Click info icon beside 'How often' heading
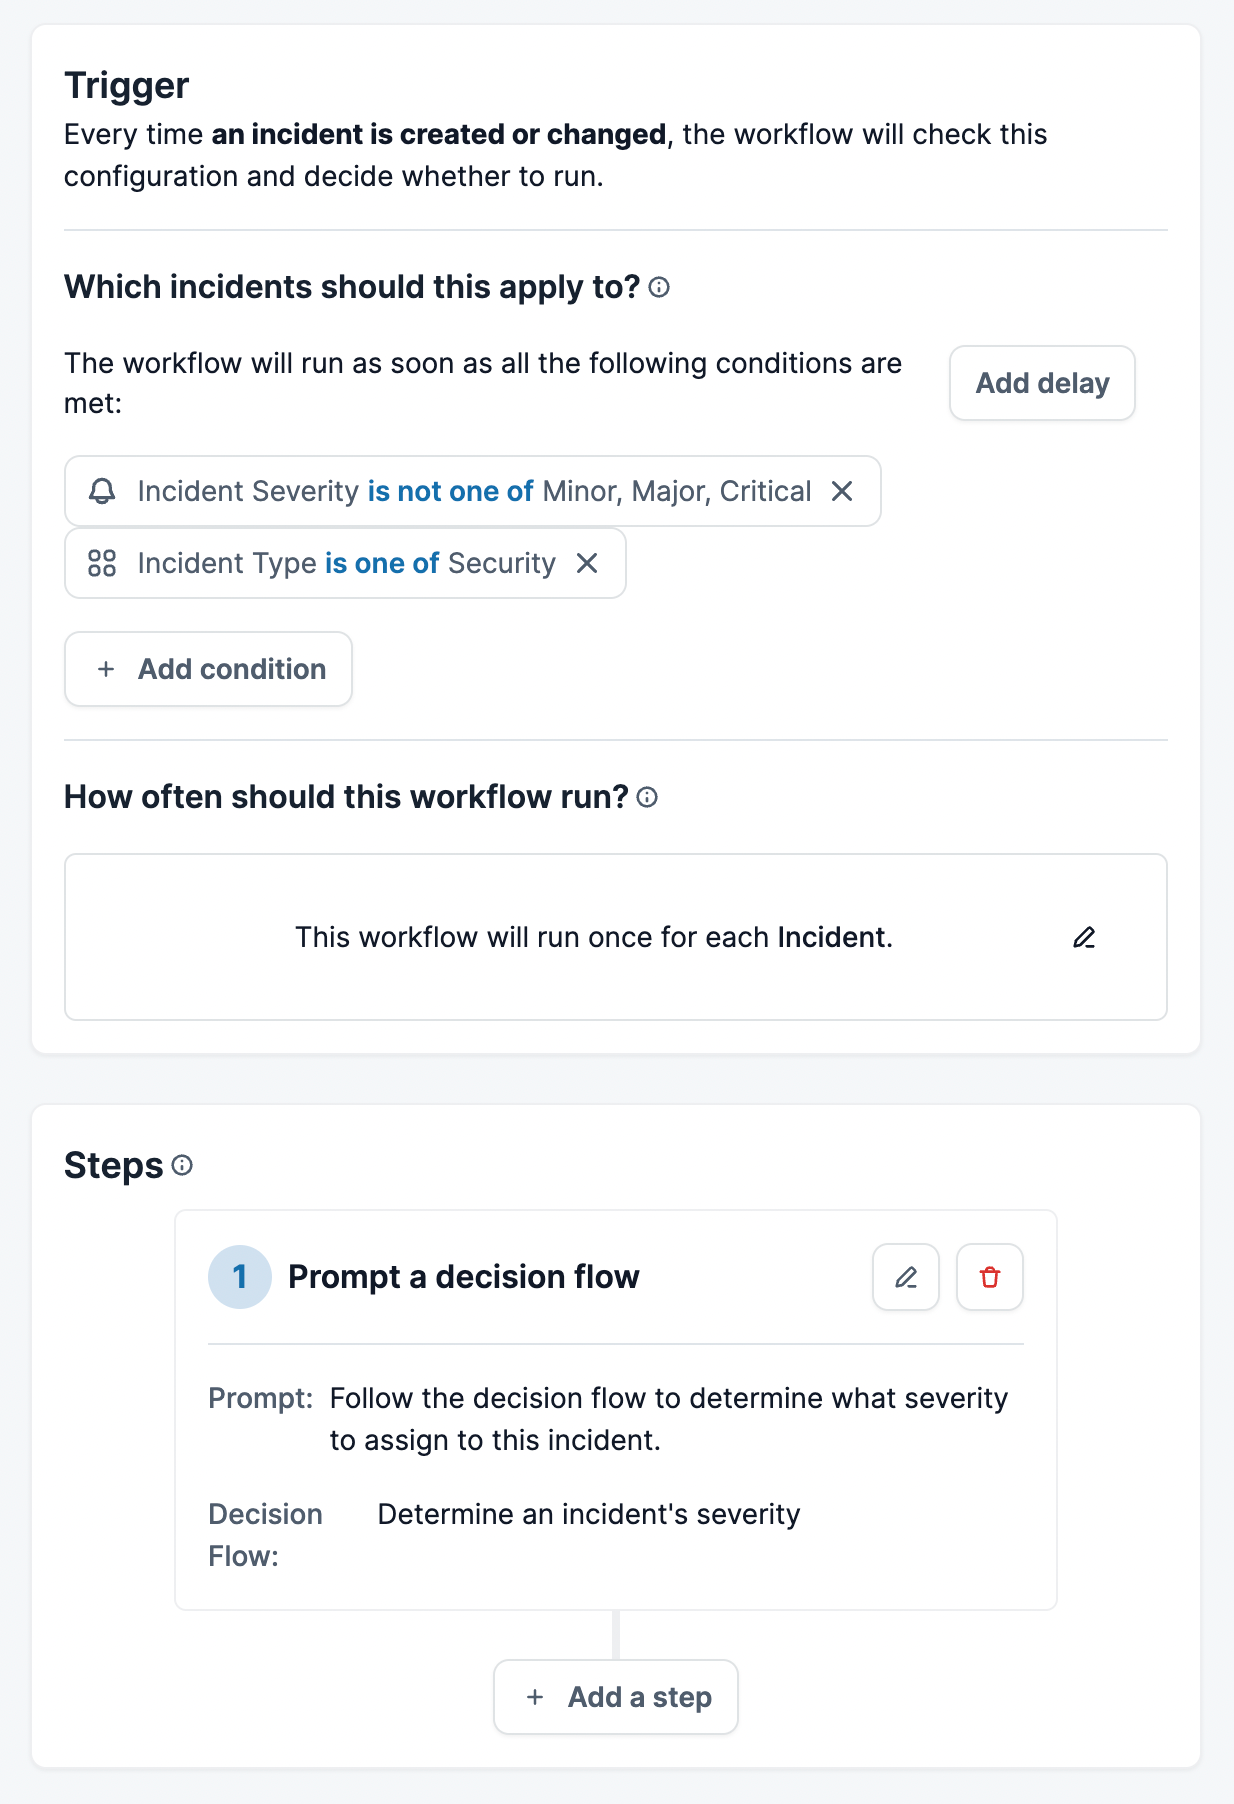The height and width of the screenshot is (1804, 1234). coord(647,797)
